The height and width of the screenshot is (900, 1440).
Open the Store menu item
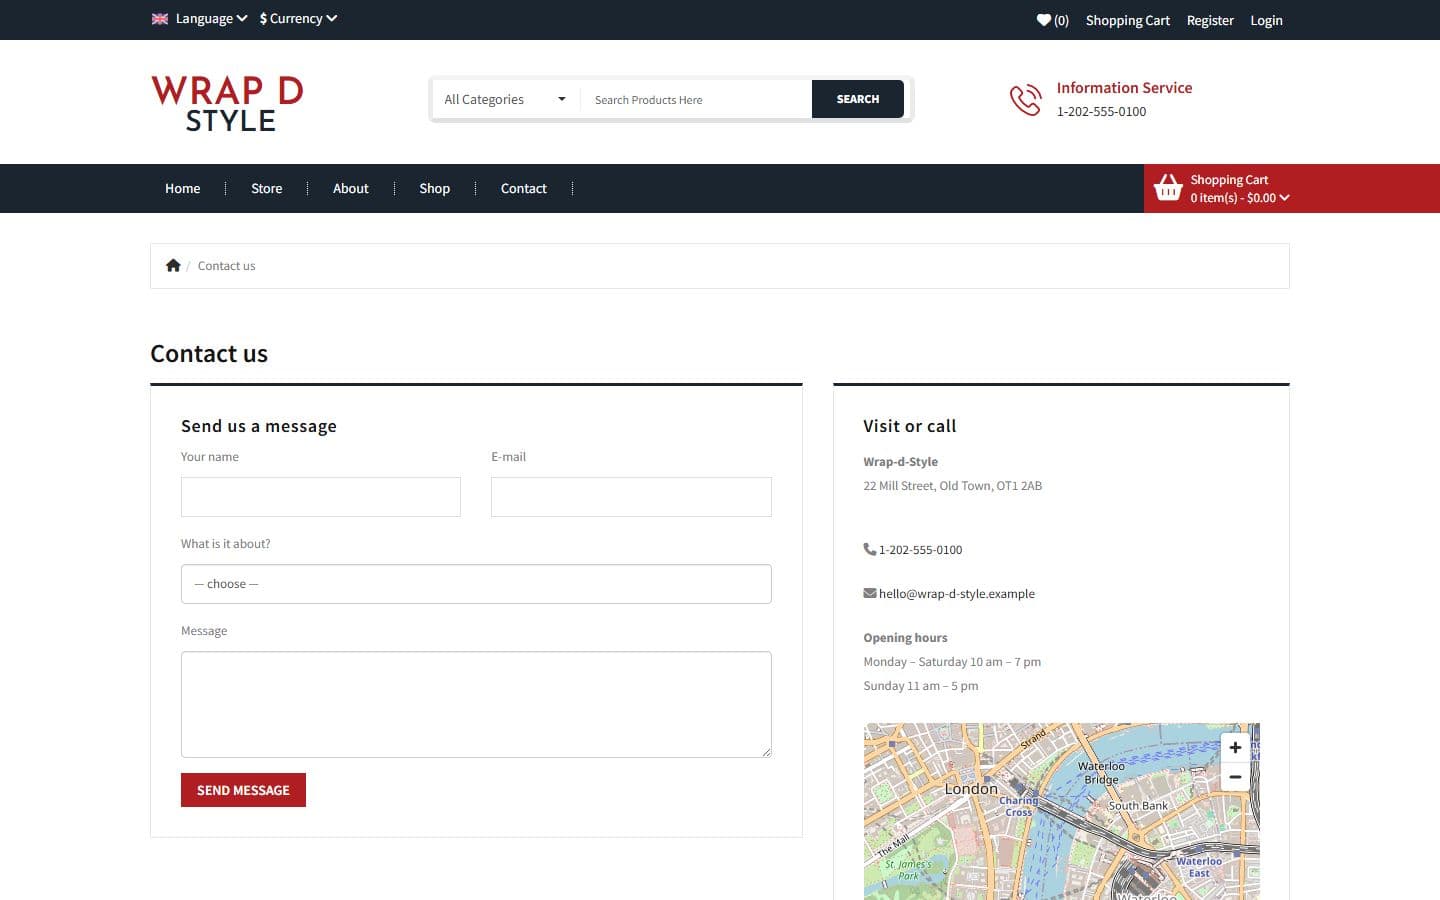click(x=266, y=188)
